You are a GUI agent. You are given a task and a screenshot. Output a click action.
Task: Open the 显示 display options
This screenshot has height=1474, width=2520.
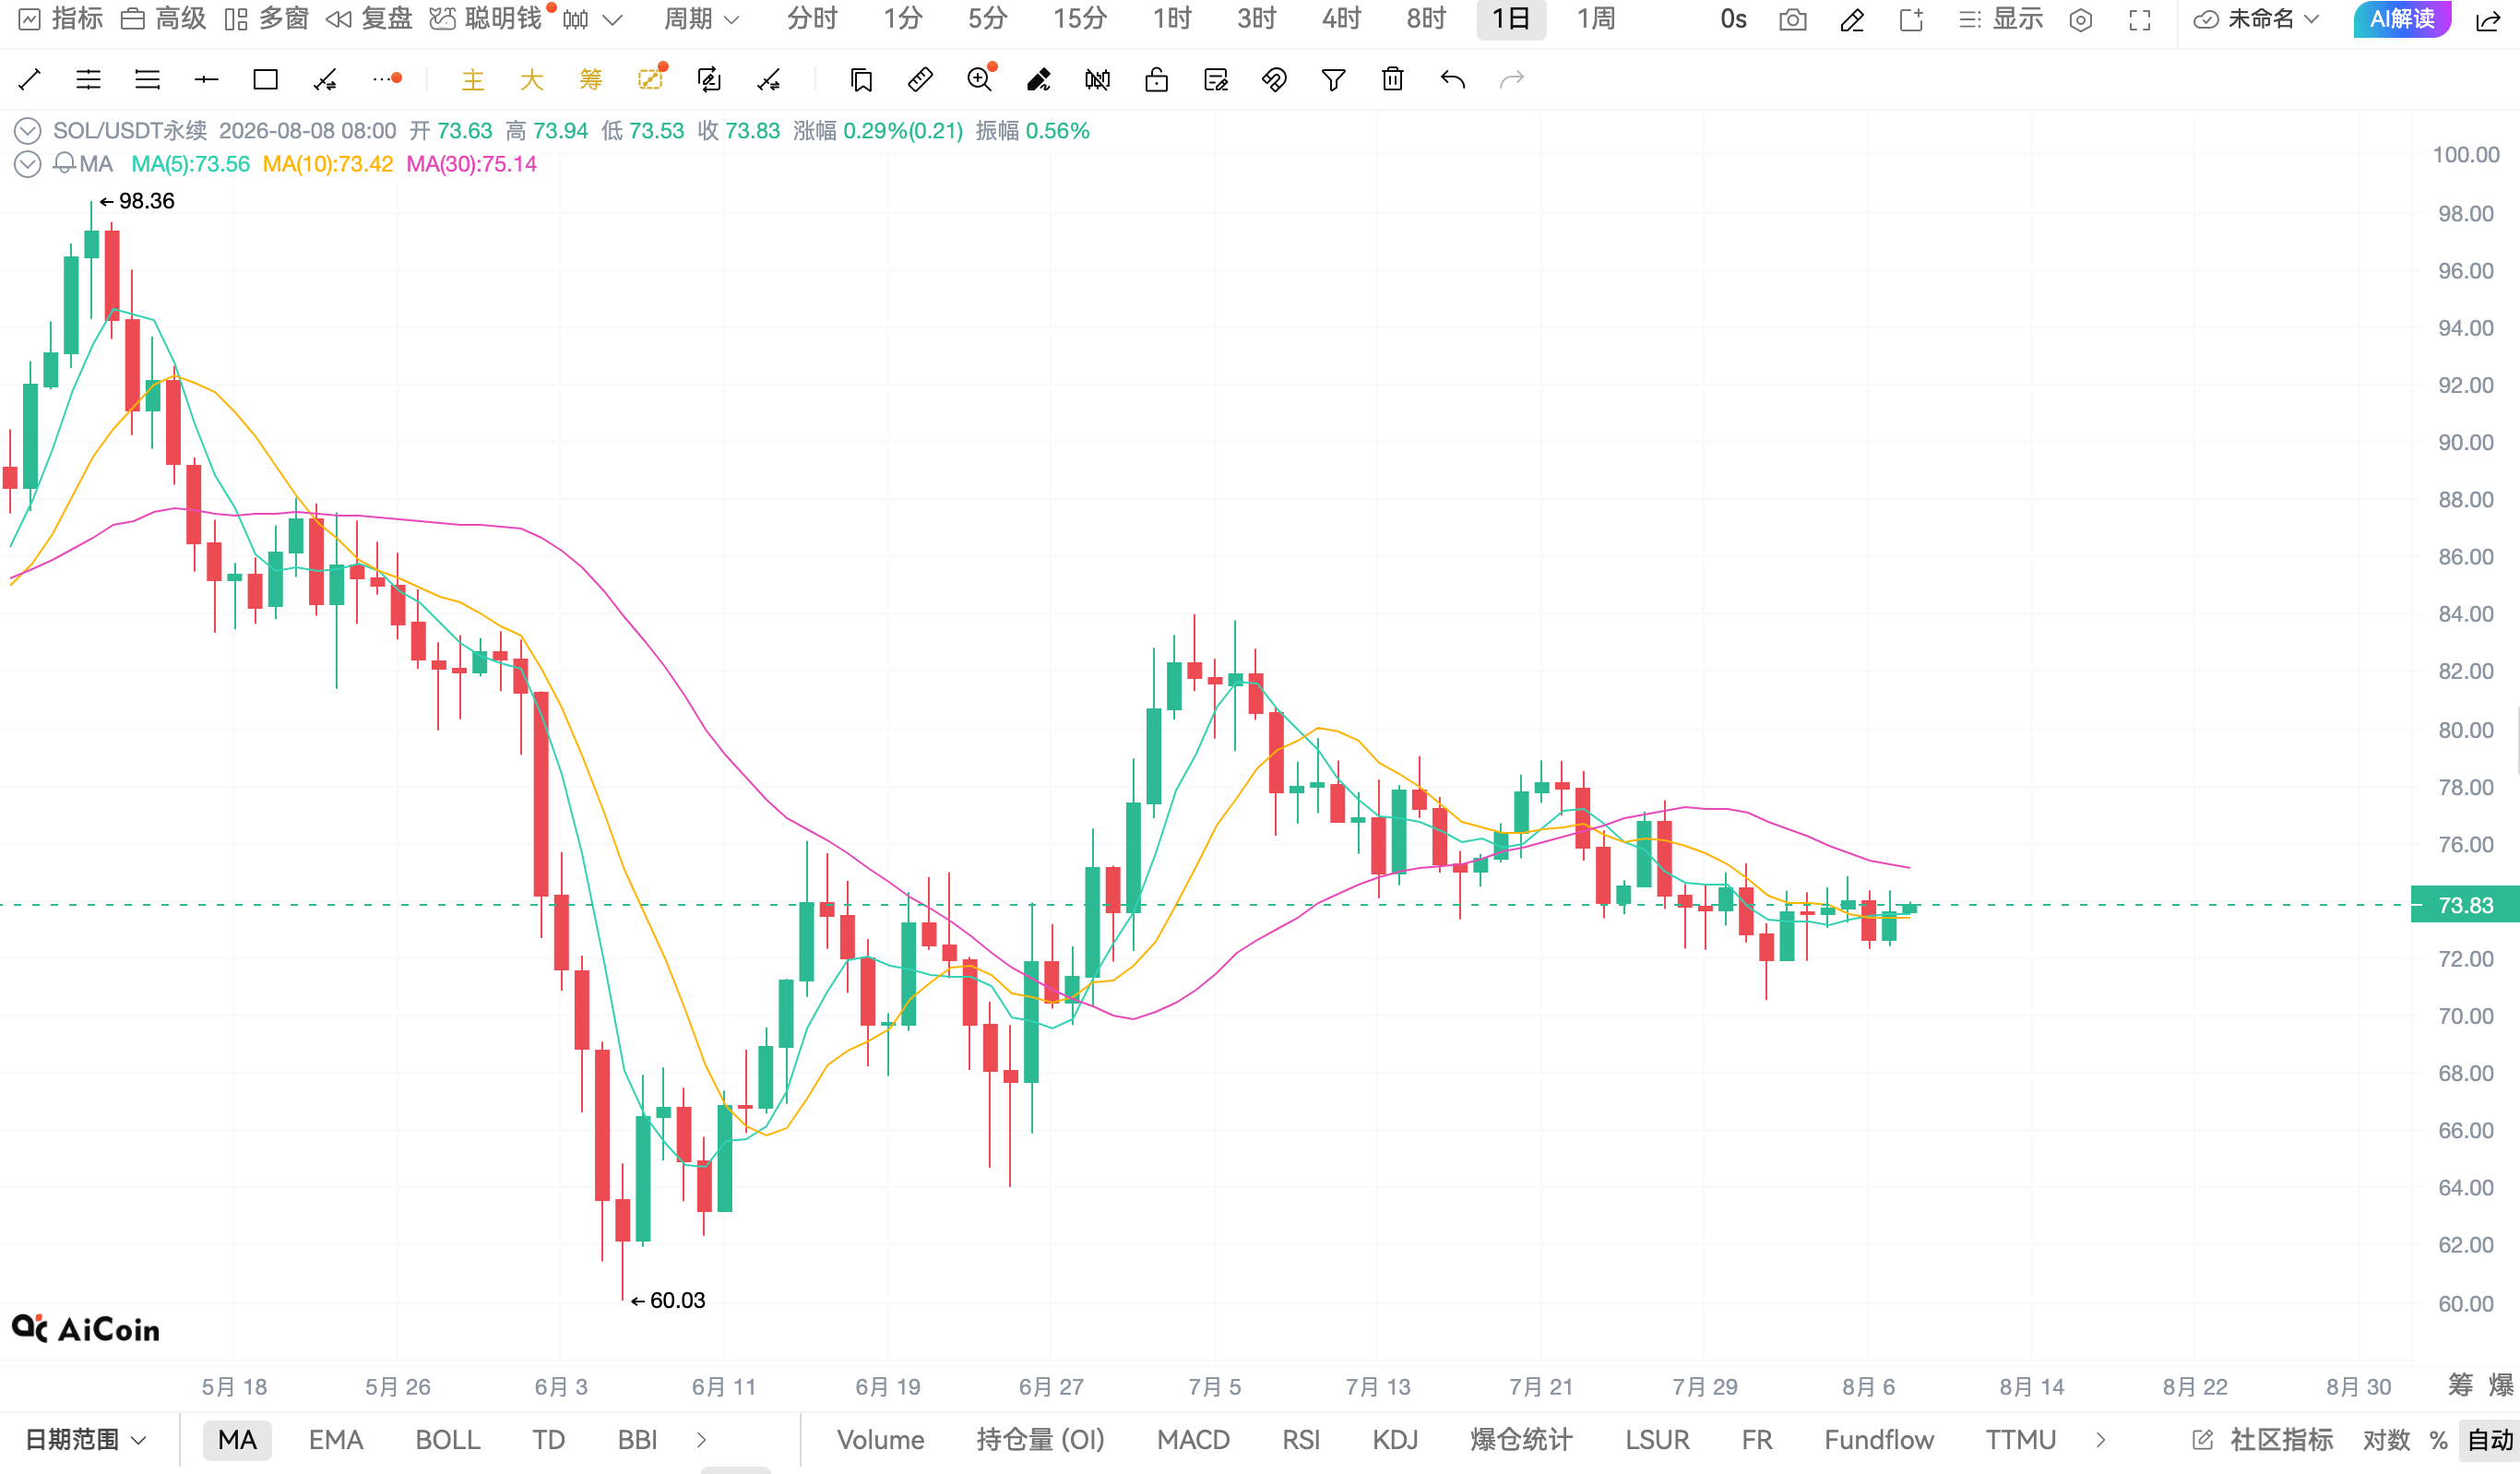(x=2000, y=20)
